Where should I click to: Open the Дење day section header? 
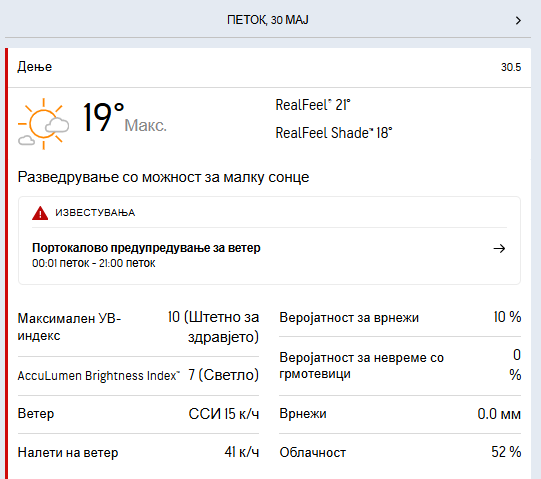tap(269, 67)
